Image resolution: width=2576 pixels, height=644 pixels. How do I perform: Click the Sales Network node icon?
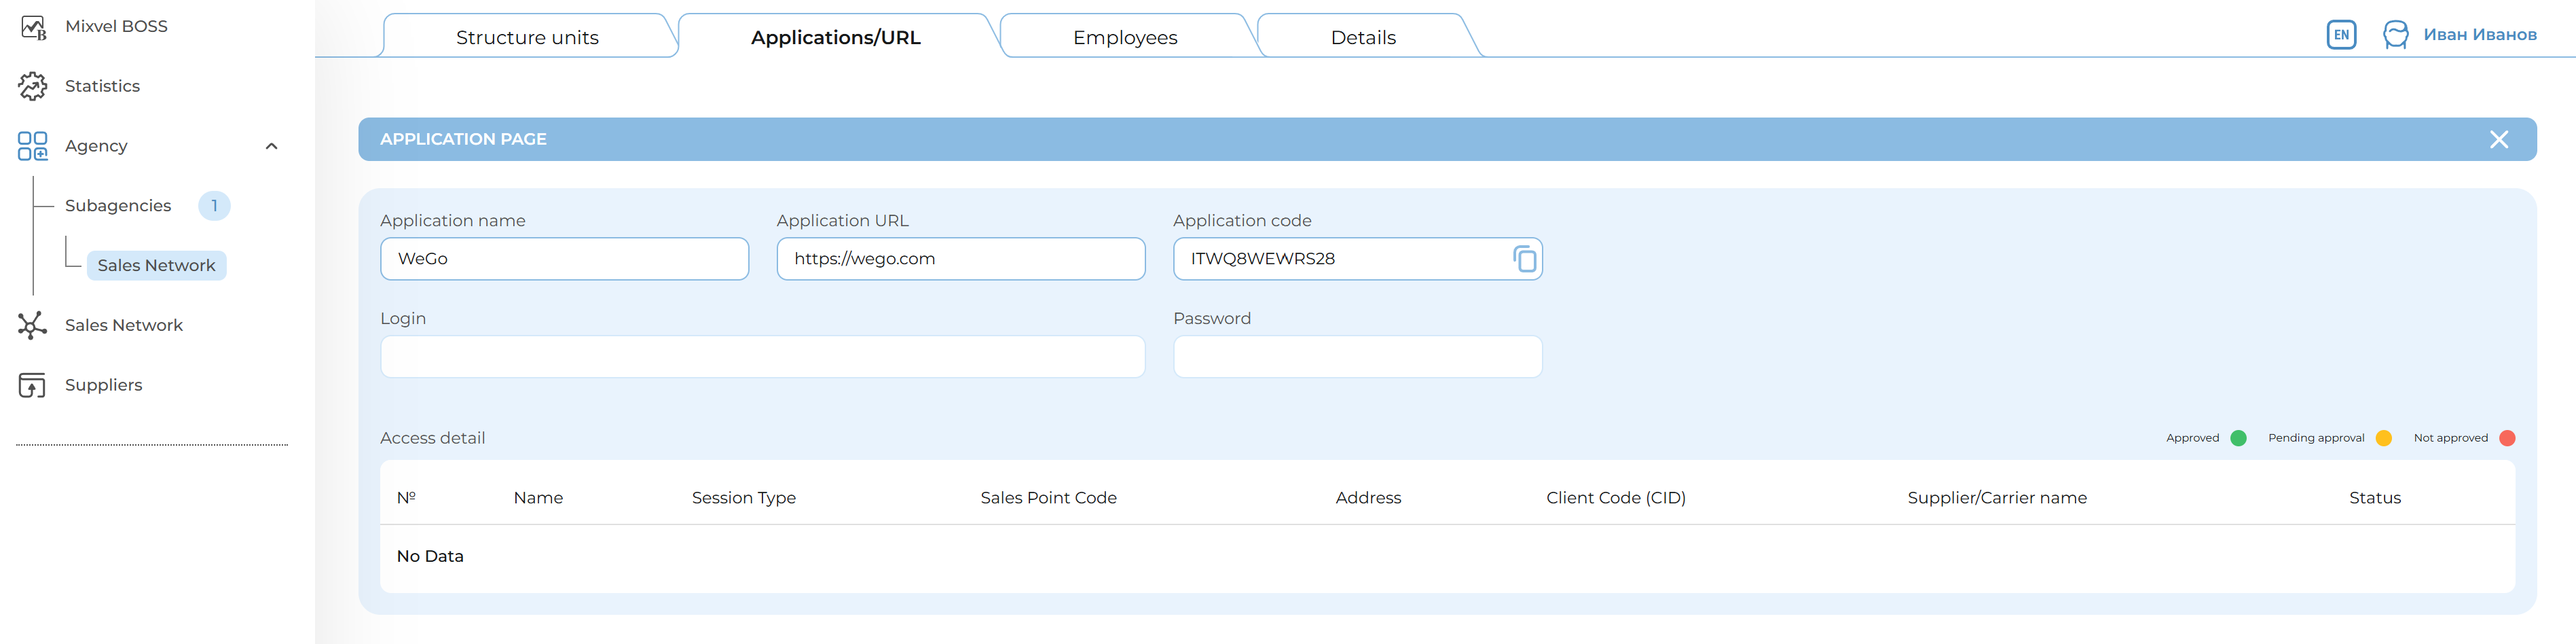[33, 325]
